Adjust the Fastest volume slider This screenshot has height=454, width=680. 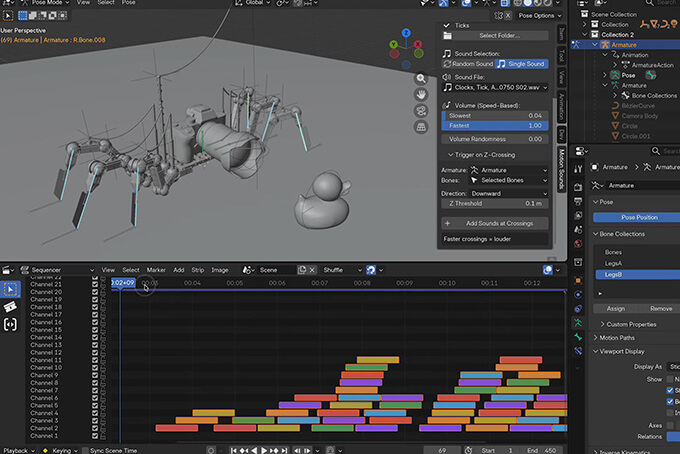click(x=494, y=125)
